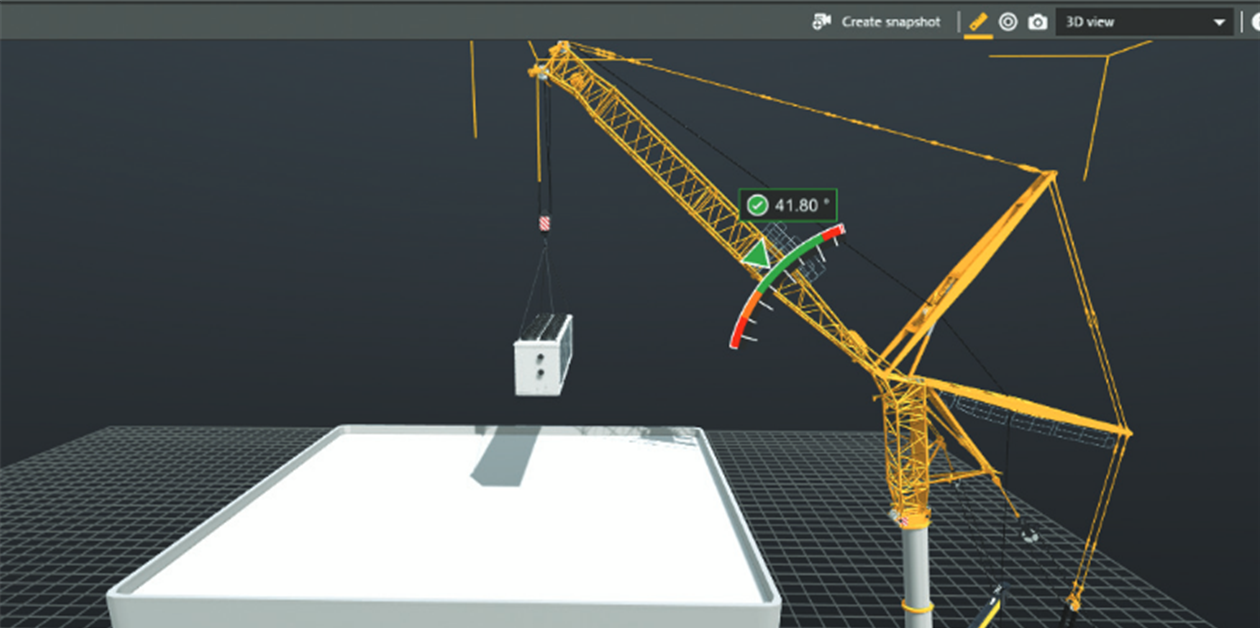Image resolution: width=1260 pixels, height=628 pixels.
Task: Select the suspended white container load
Action: [x=542, y=355]
